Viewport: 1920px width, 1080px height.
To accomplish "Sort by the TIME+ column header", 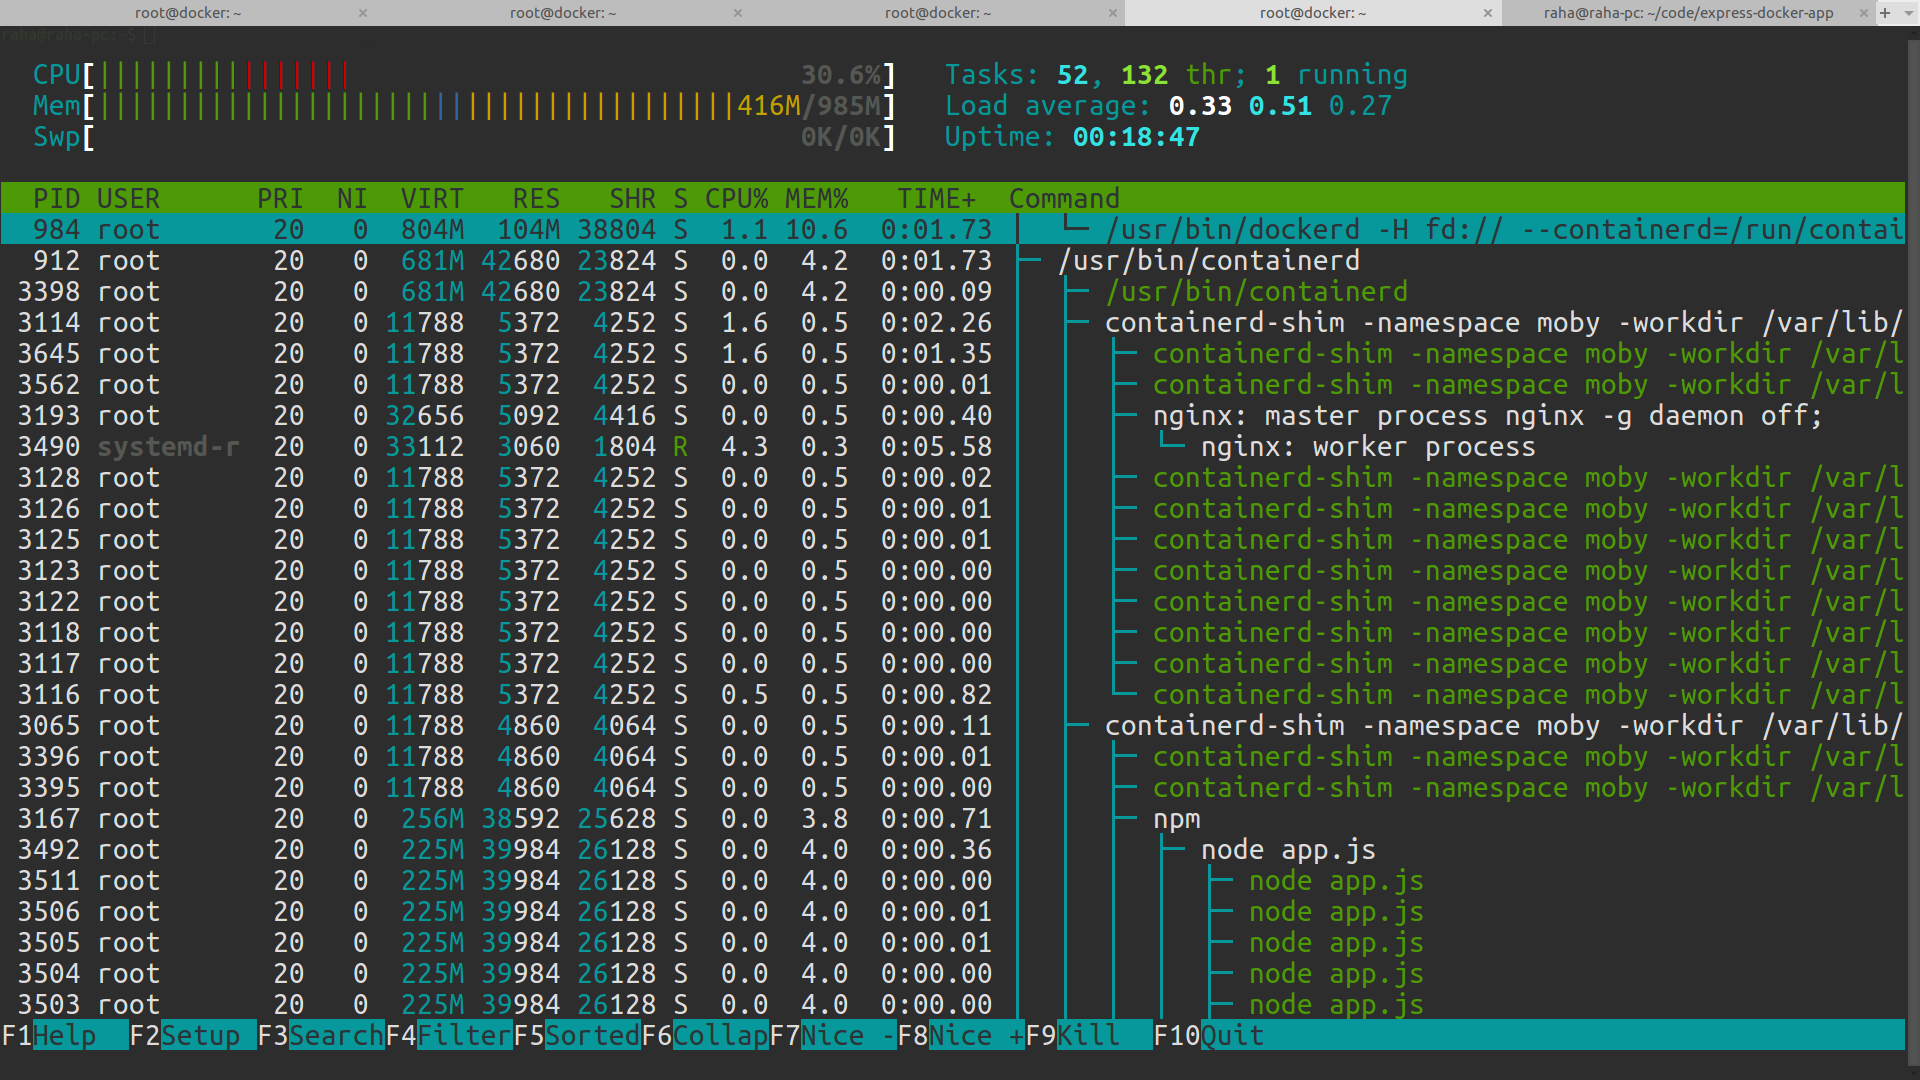I will click(936, 198).
